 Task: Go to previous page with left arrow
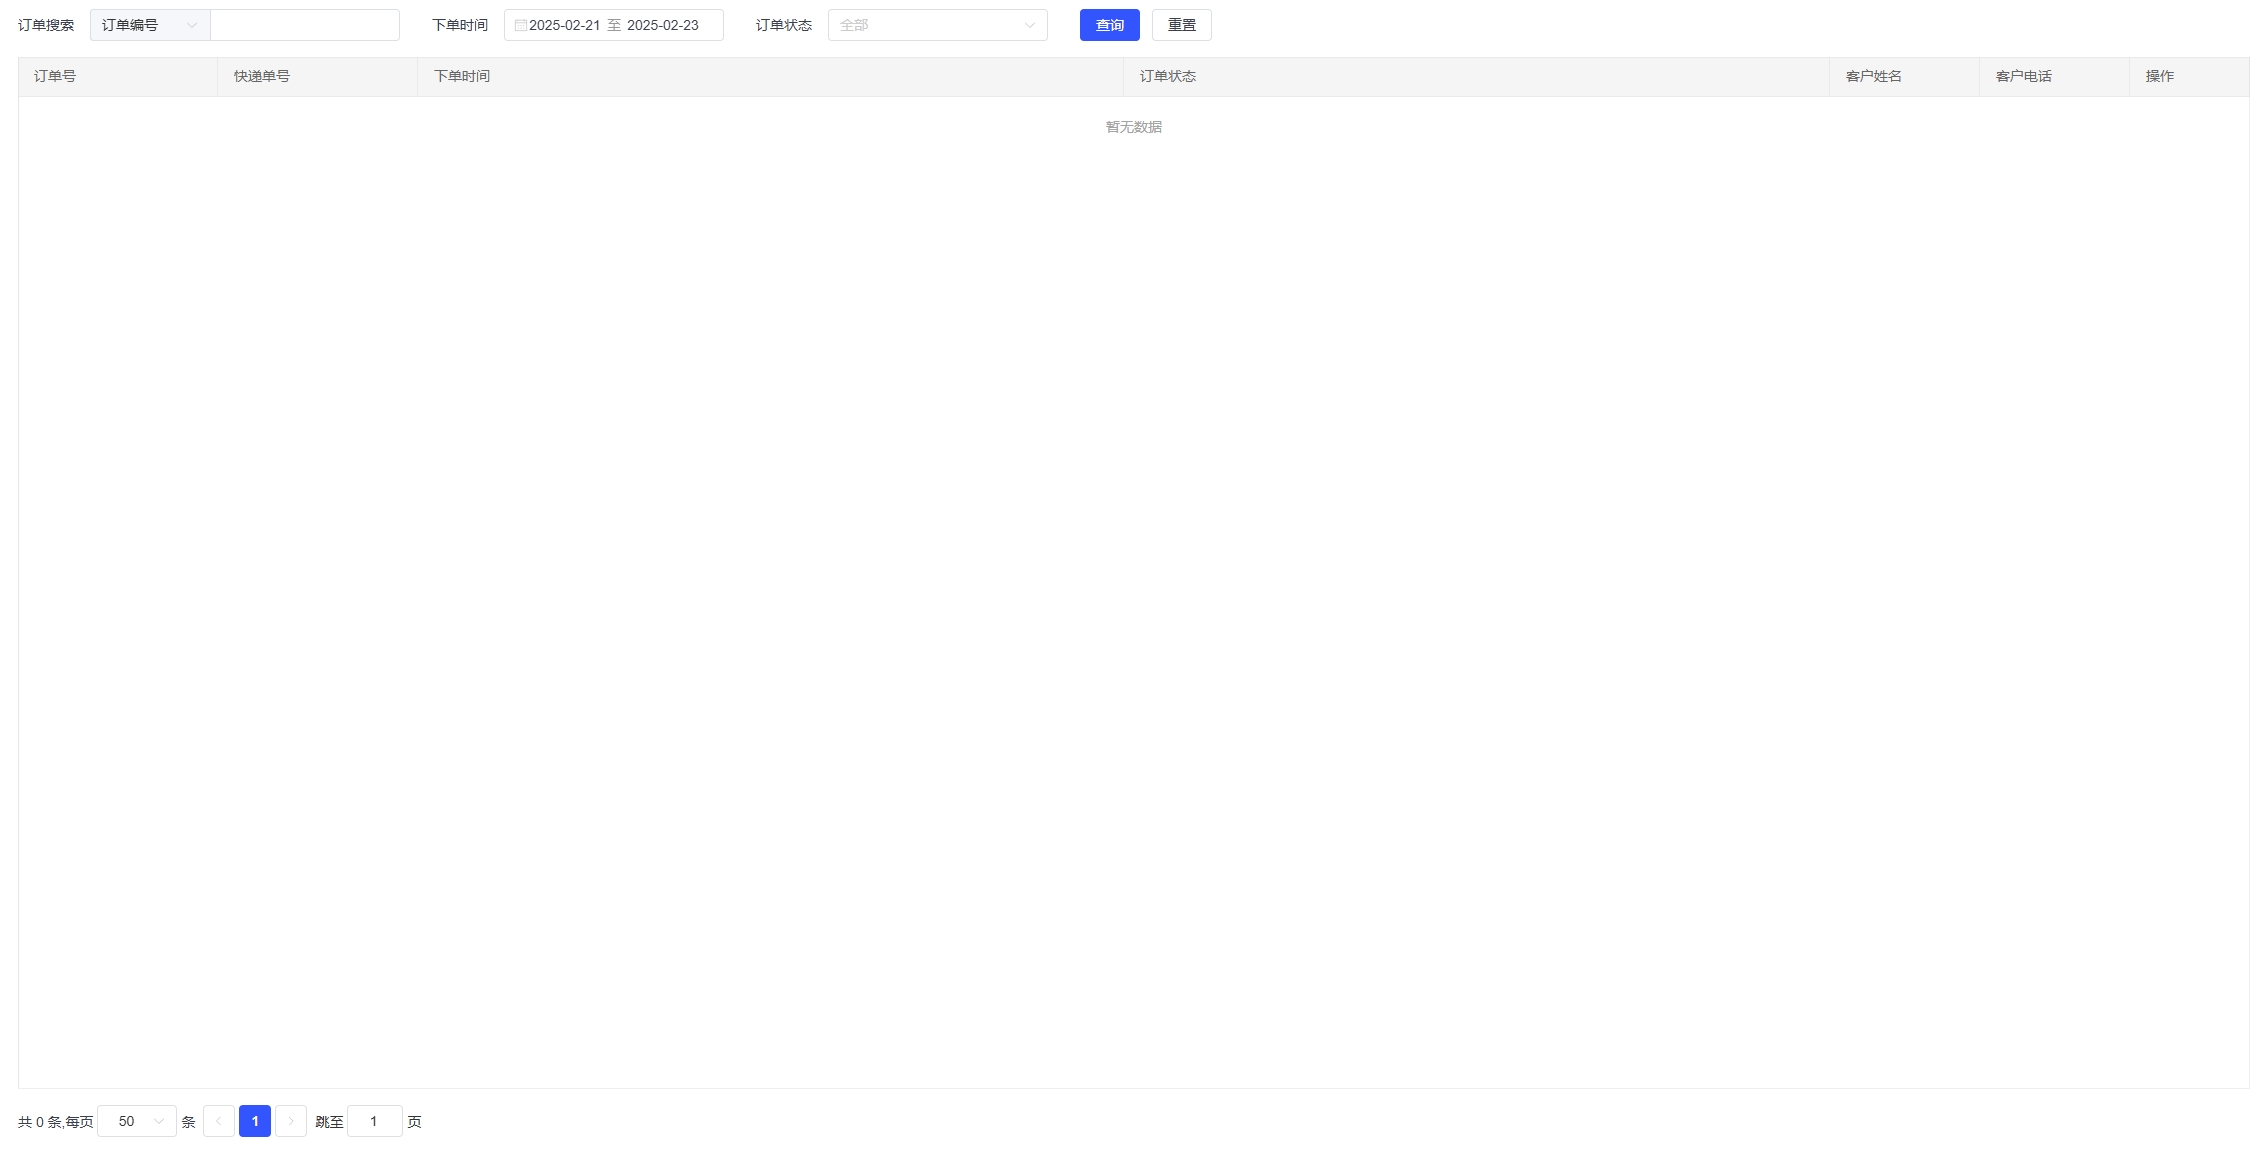(219, 1121)
